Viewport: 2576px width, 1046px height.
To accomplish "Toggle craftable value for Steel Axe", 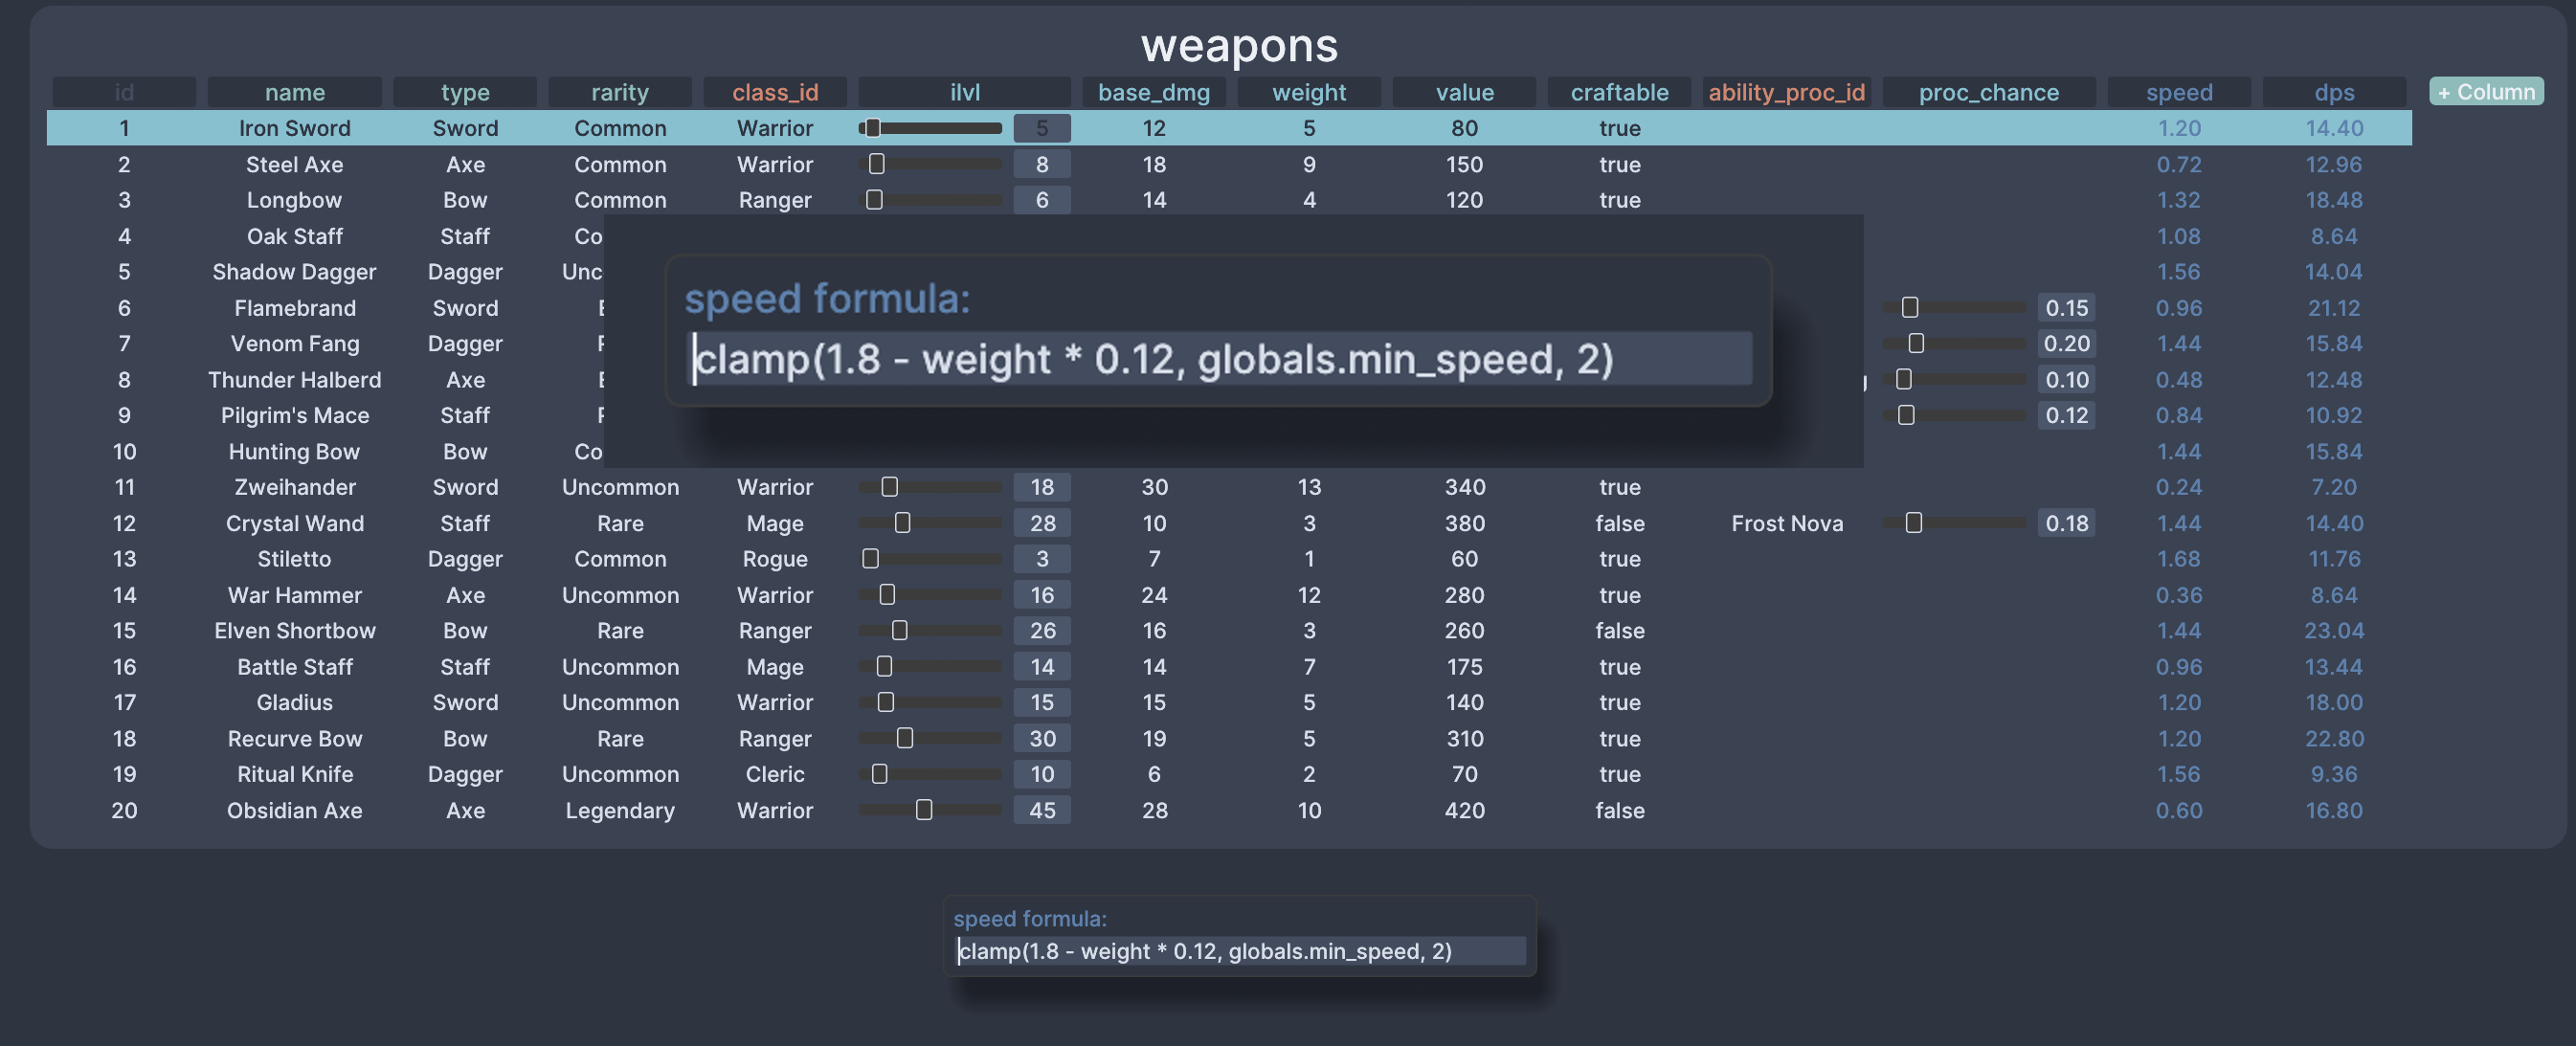I will point(1619,164).
